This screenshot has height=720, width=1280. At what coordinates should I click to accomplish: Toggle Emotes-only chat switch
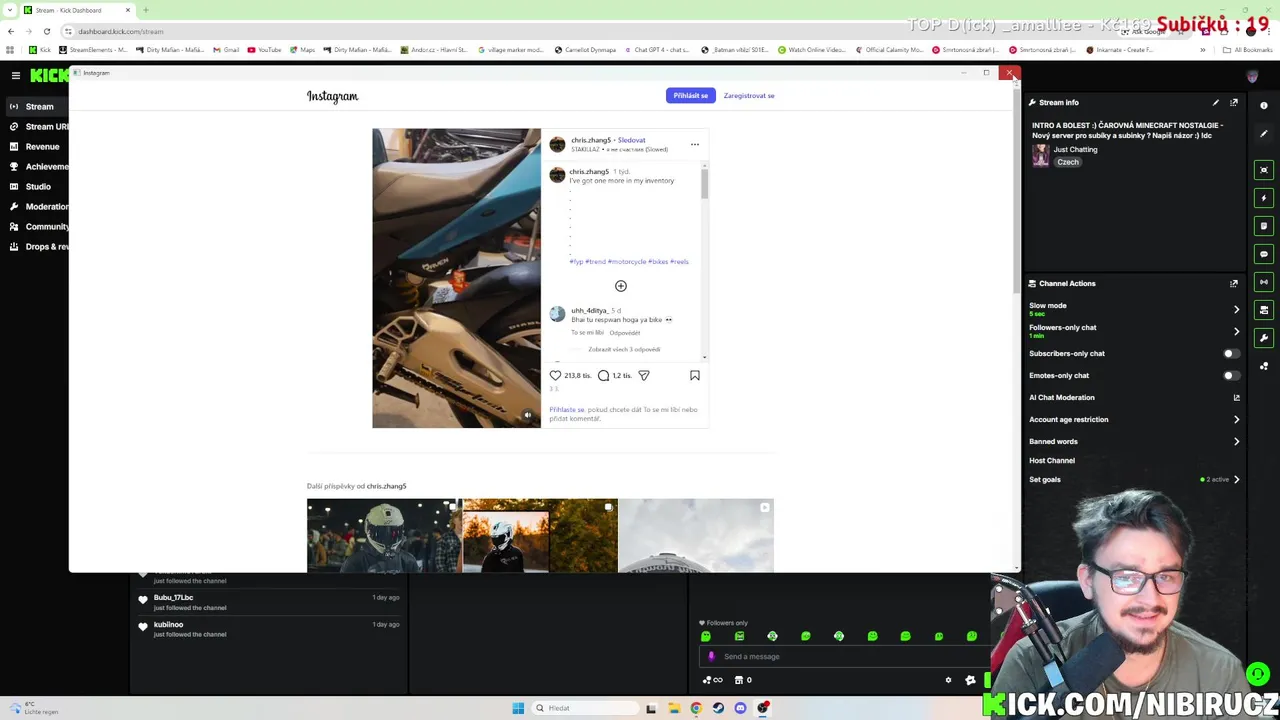pos(1231,375)
